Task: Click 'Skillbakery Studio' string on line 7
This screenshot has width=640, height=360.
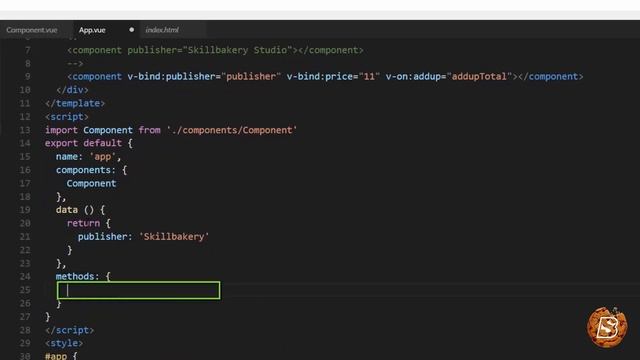Action: 238,50
